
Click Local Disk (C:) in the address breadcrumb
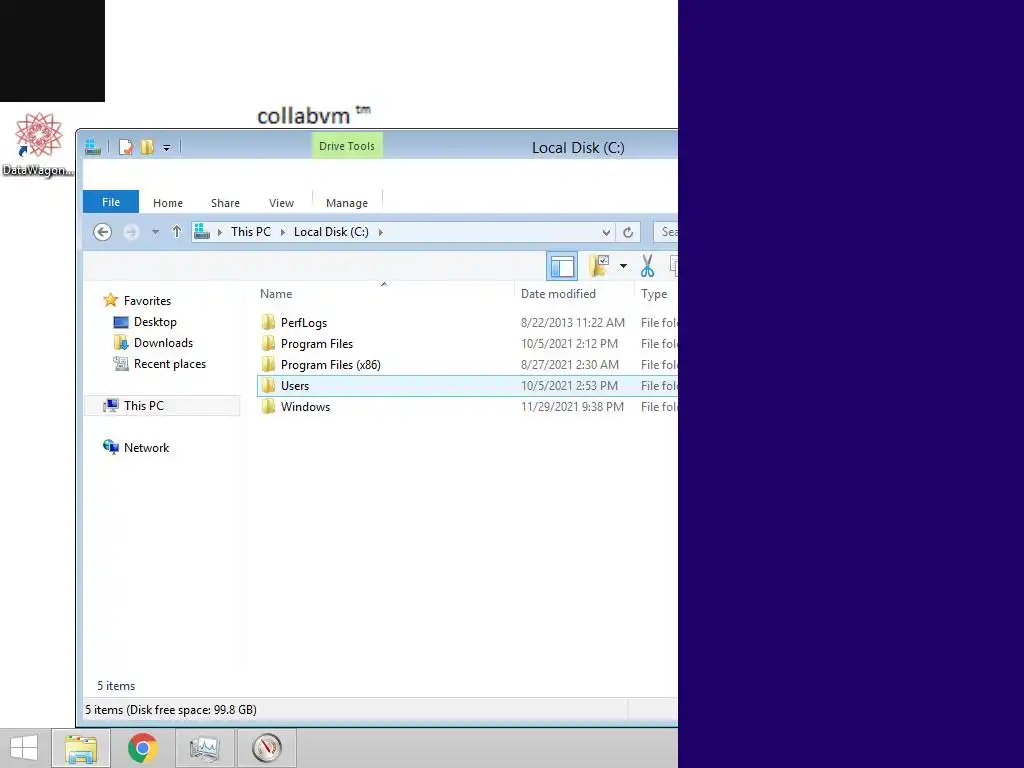tap(331, 232)
